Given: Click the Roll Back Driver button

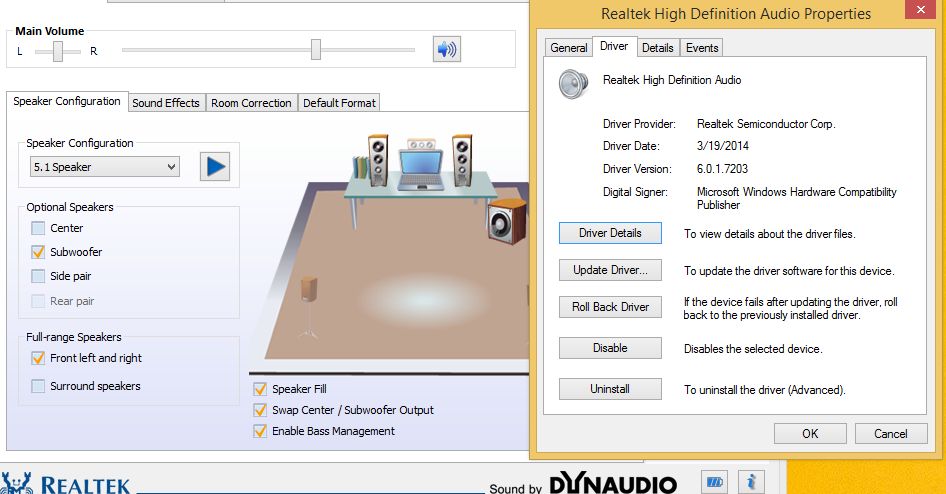Looking at the screenshot, I should pyautogui.click(x=610, y=307).
